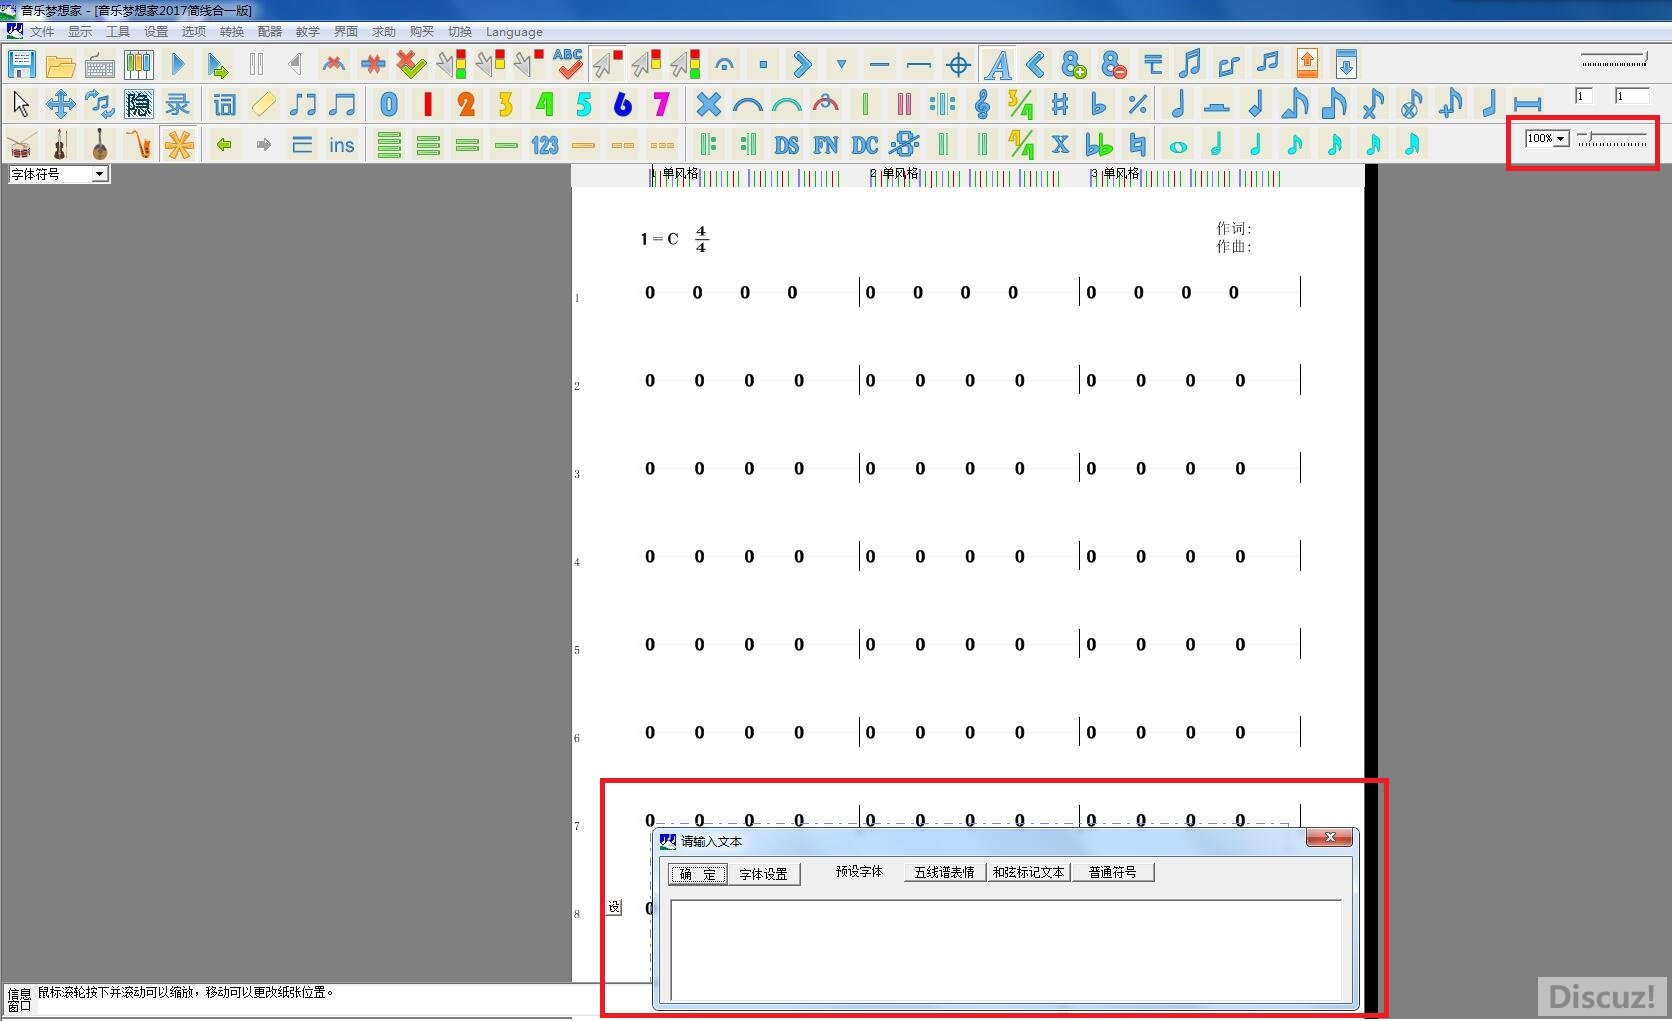The width and height of the screenshot is (1672, 1021).
Task: Click the sharp sign icon
Action: pyautogui.click(x=1060, y=104)
